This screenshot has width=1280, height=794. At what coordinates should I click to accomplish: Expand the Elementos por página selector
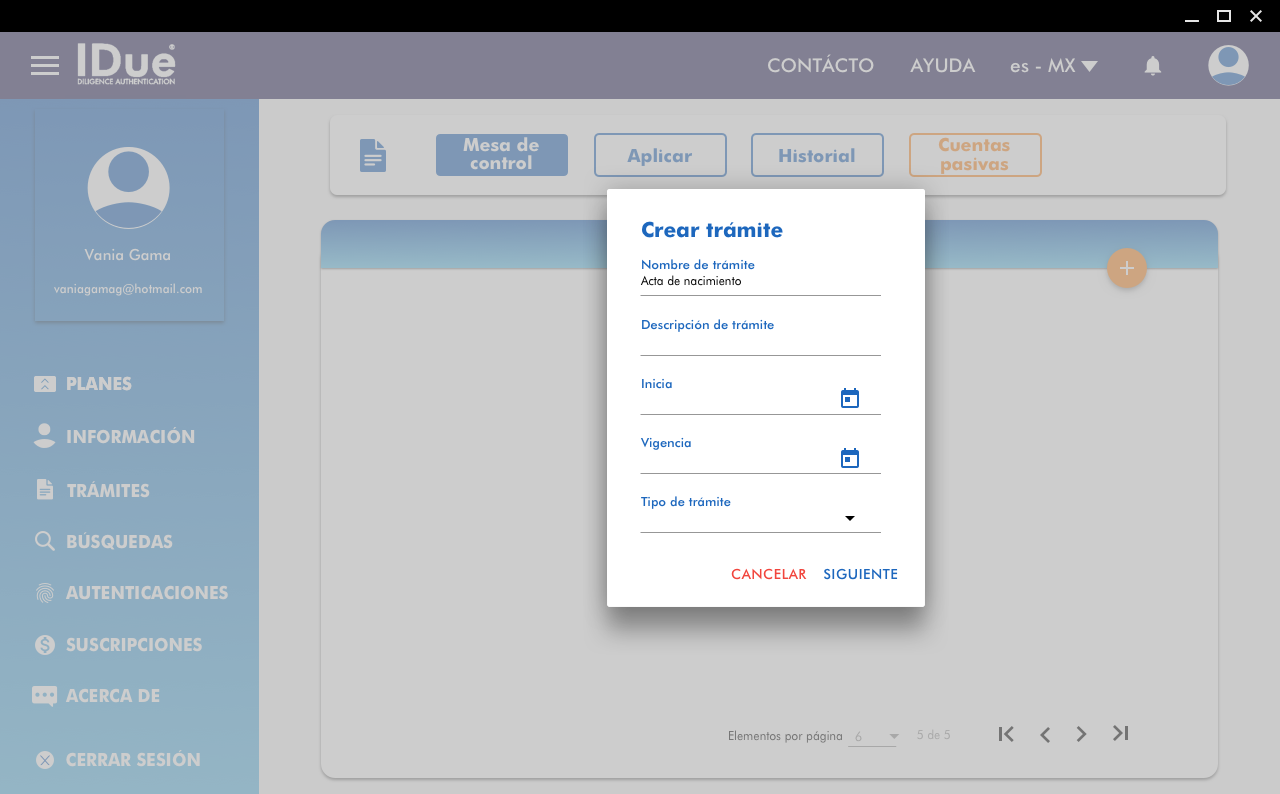[x=874, y=736]
